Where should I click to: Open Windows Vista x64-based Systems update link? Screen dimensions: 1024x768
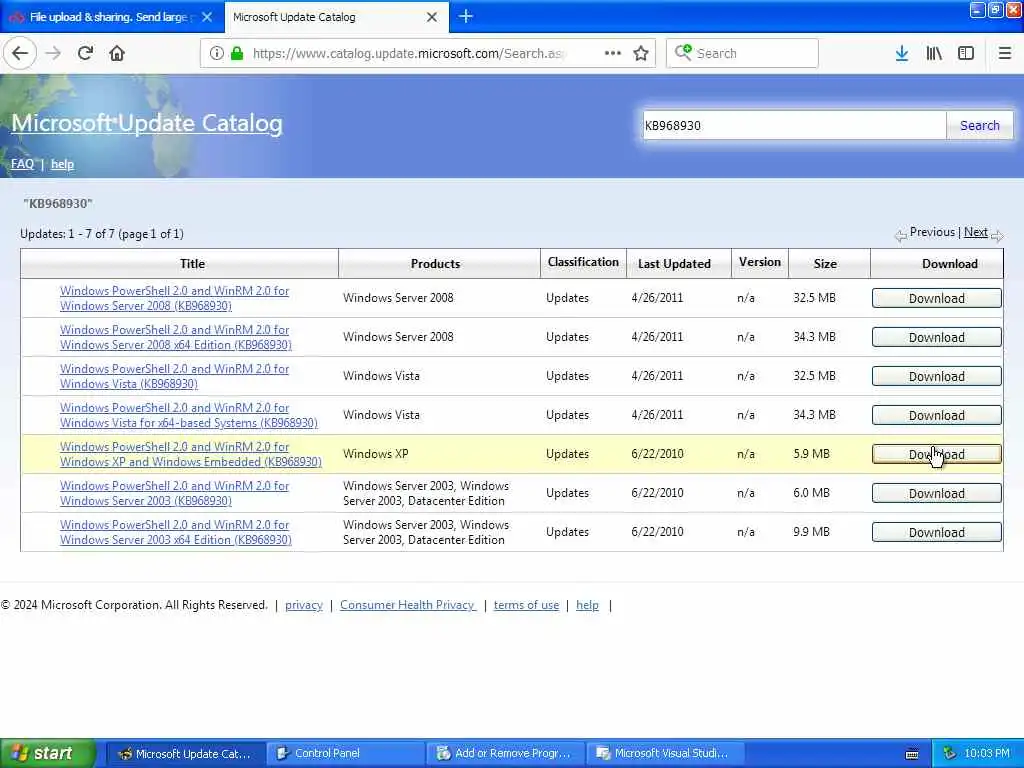tap(189, 415)
